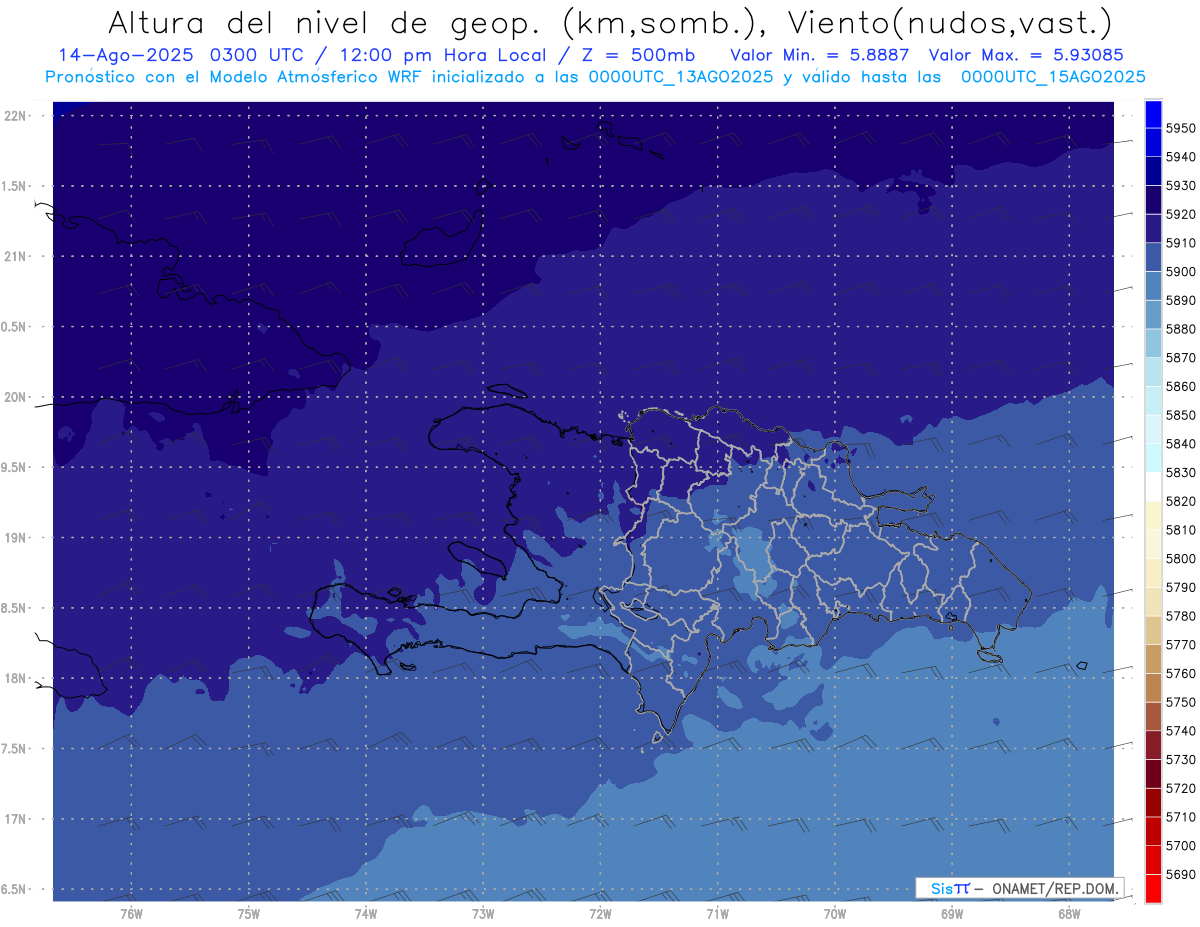Click the '75W' longitude label
This screenshot has width=1200, height=927.
tap(249, 914)
